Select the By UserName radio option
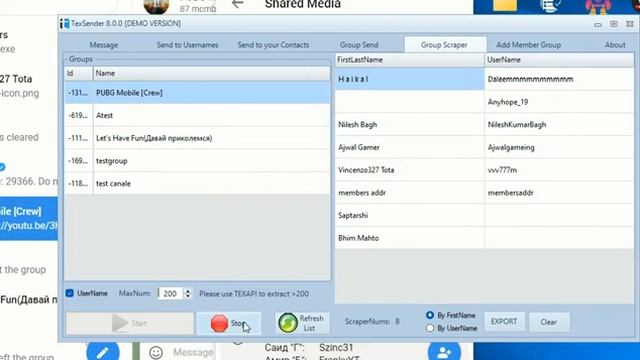640x360 pixels. [430, 328]
